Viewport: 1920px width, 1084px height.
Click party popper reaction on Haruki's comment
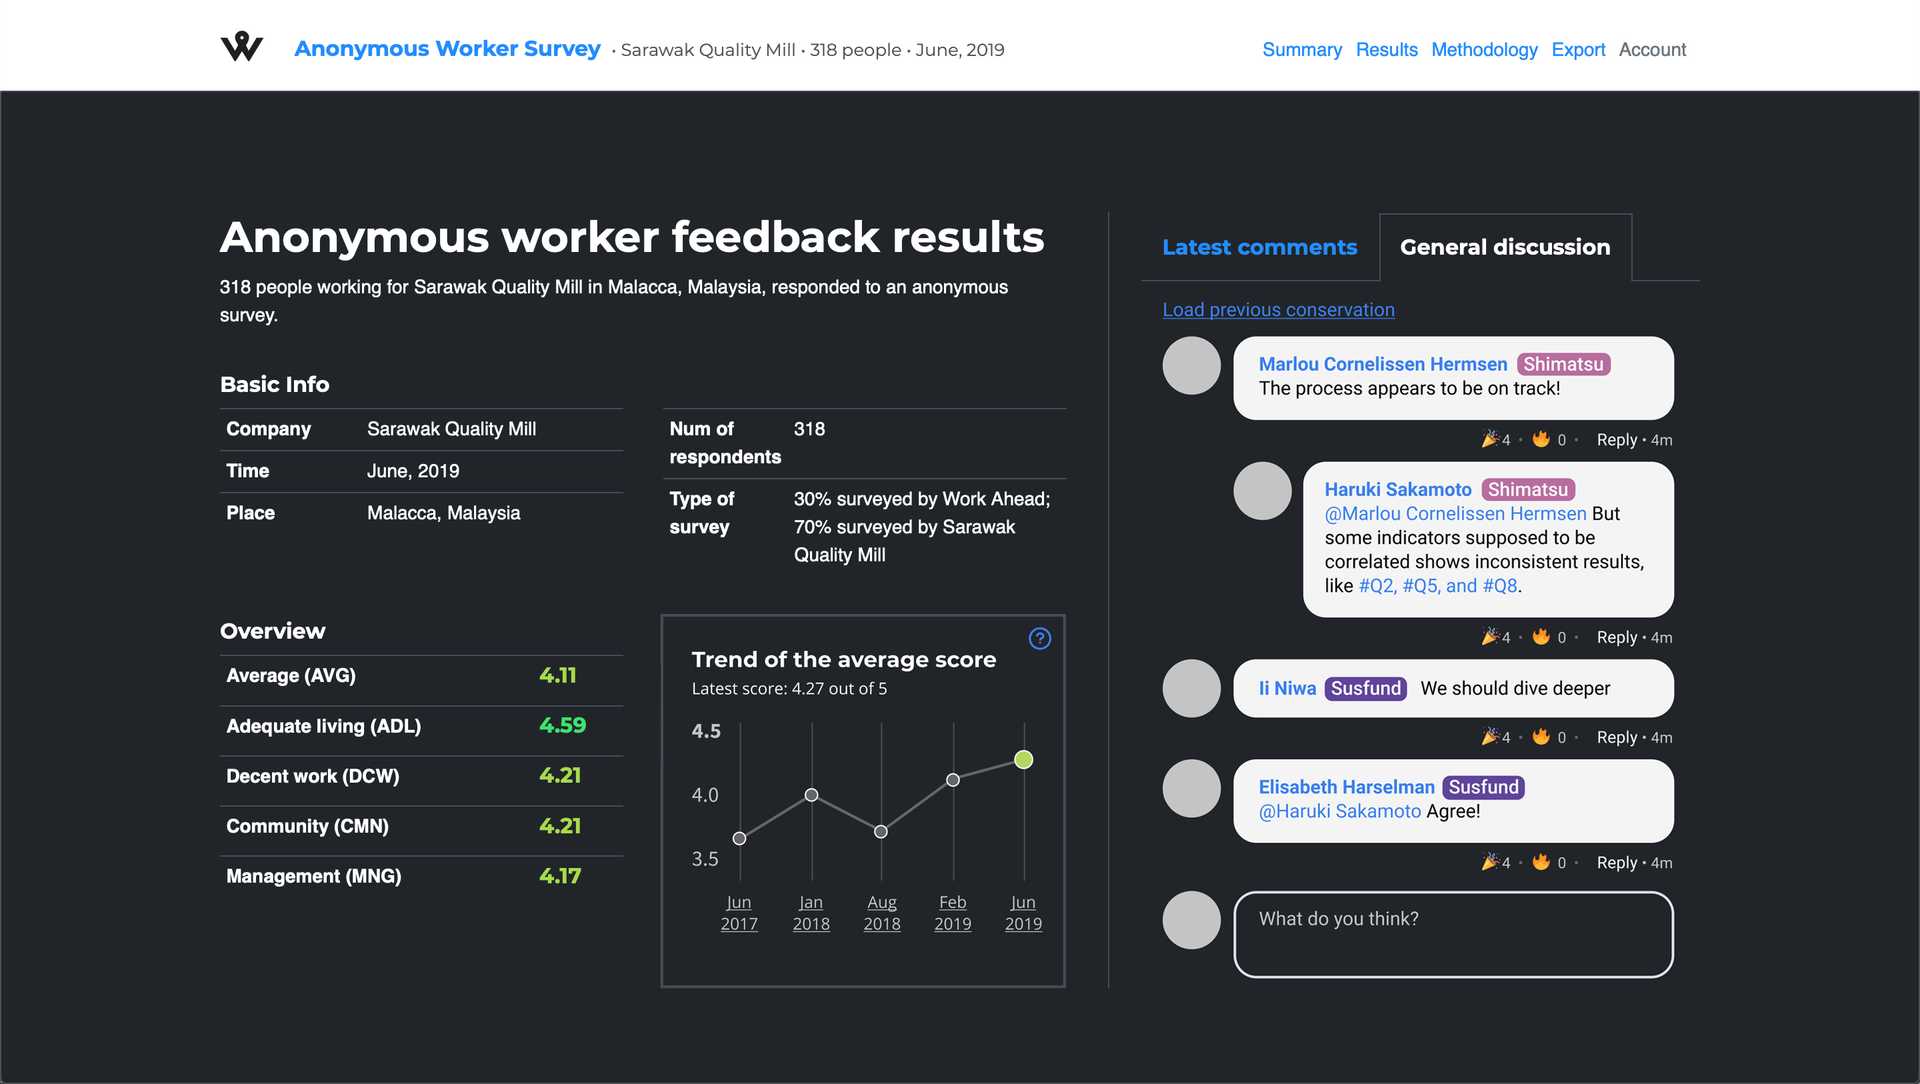[1490, 636]
